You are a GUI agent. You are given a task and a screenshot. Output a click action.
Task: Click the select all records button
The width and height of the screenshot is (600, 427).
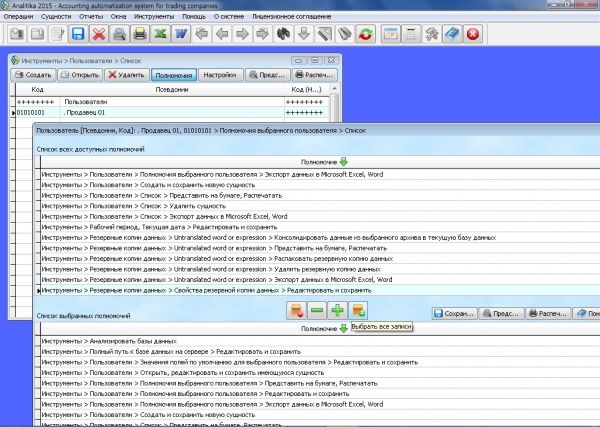coord(359,312)
